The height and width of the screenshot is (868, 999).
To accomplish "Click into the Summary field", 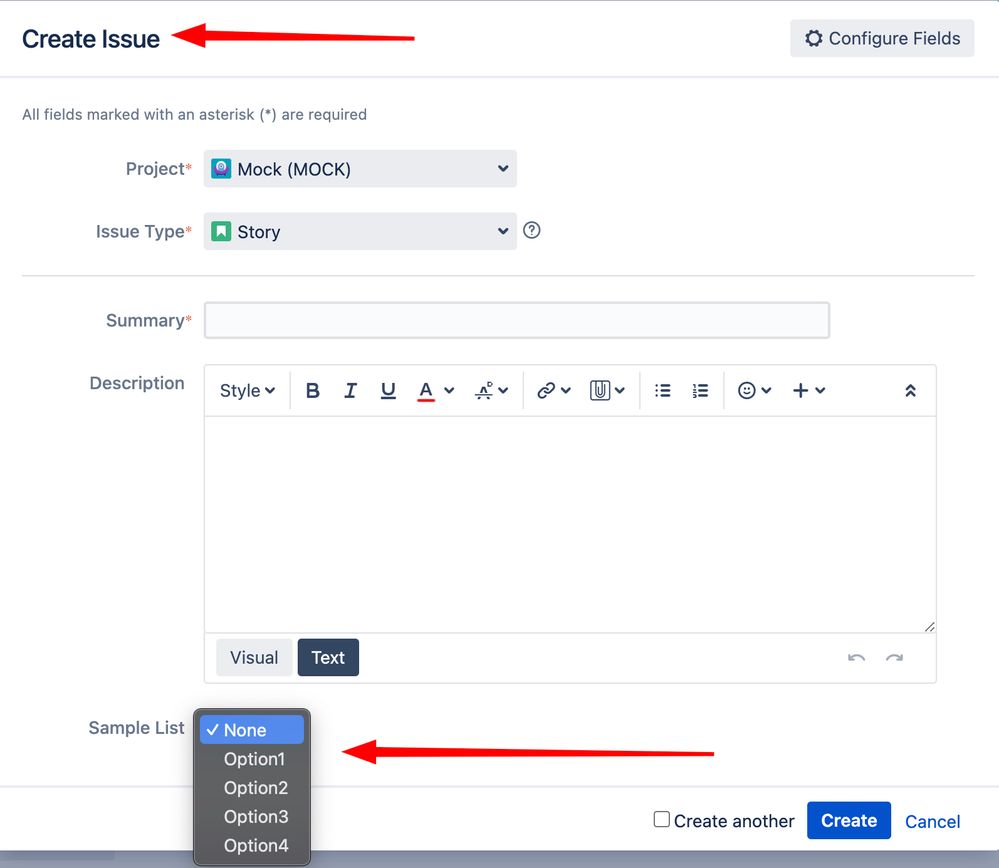I will pos(517,320).
